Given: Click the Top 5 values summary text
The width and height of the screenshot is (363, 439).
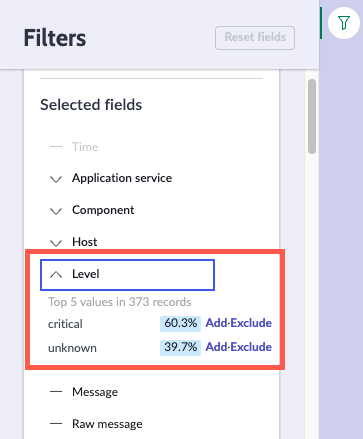Looking at the screenshot, I should (x=120, y=302).
